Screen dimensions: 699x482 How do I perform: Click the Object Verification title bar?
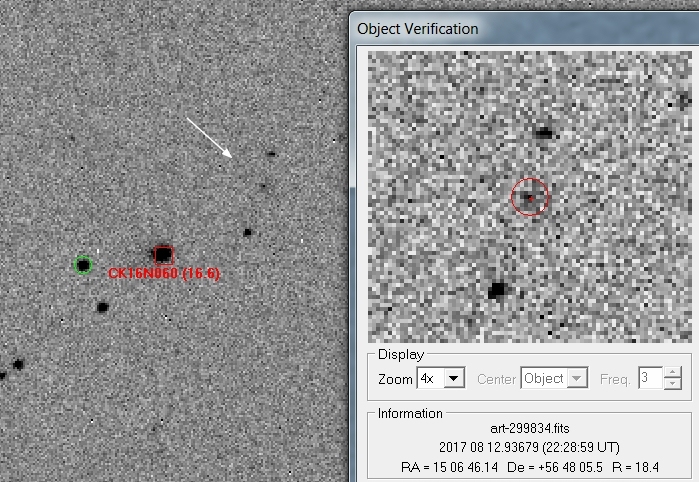pyautogui.click(x=524, y=29)
